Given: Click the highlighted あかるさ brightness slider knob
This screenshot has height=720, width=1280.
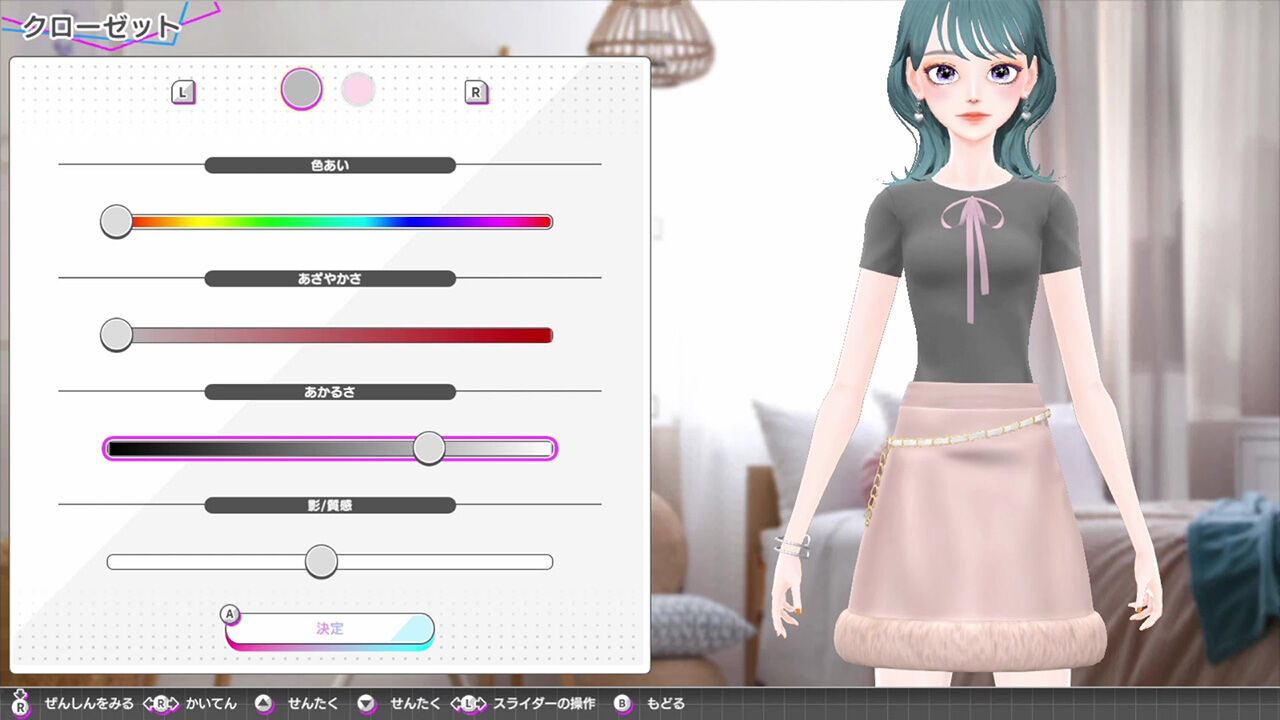Looking at the screenshot, I should (x=428, y=448).
